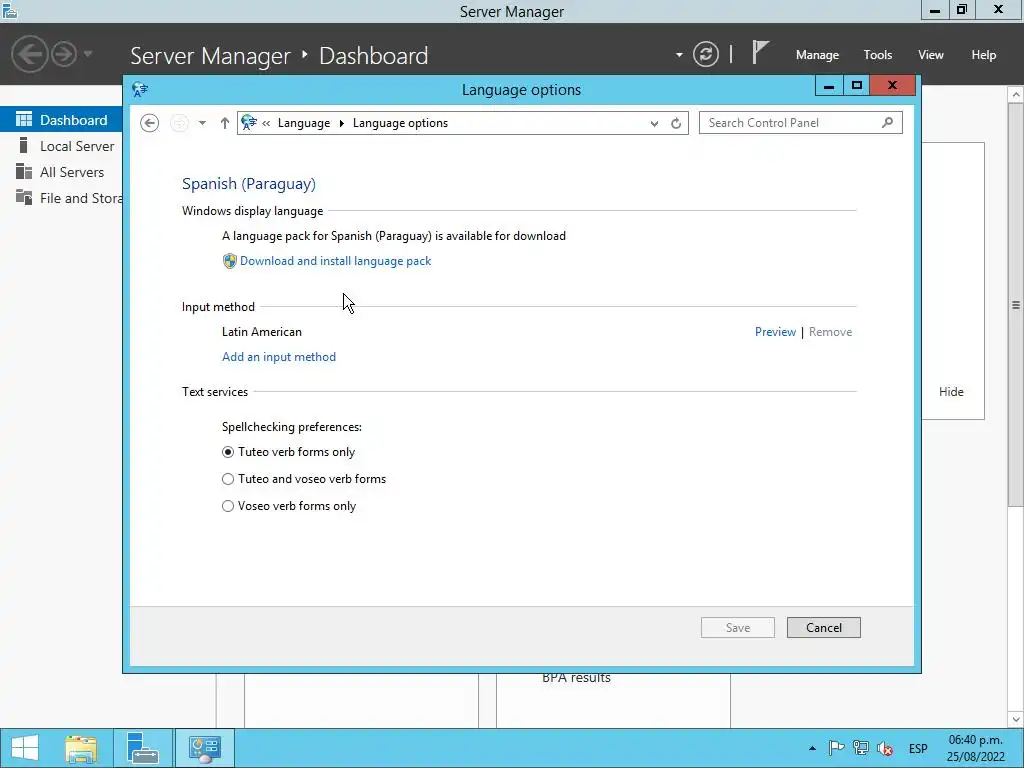Click Add an input method
The image size is (1024, 768).
pos(279,357)
